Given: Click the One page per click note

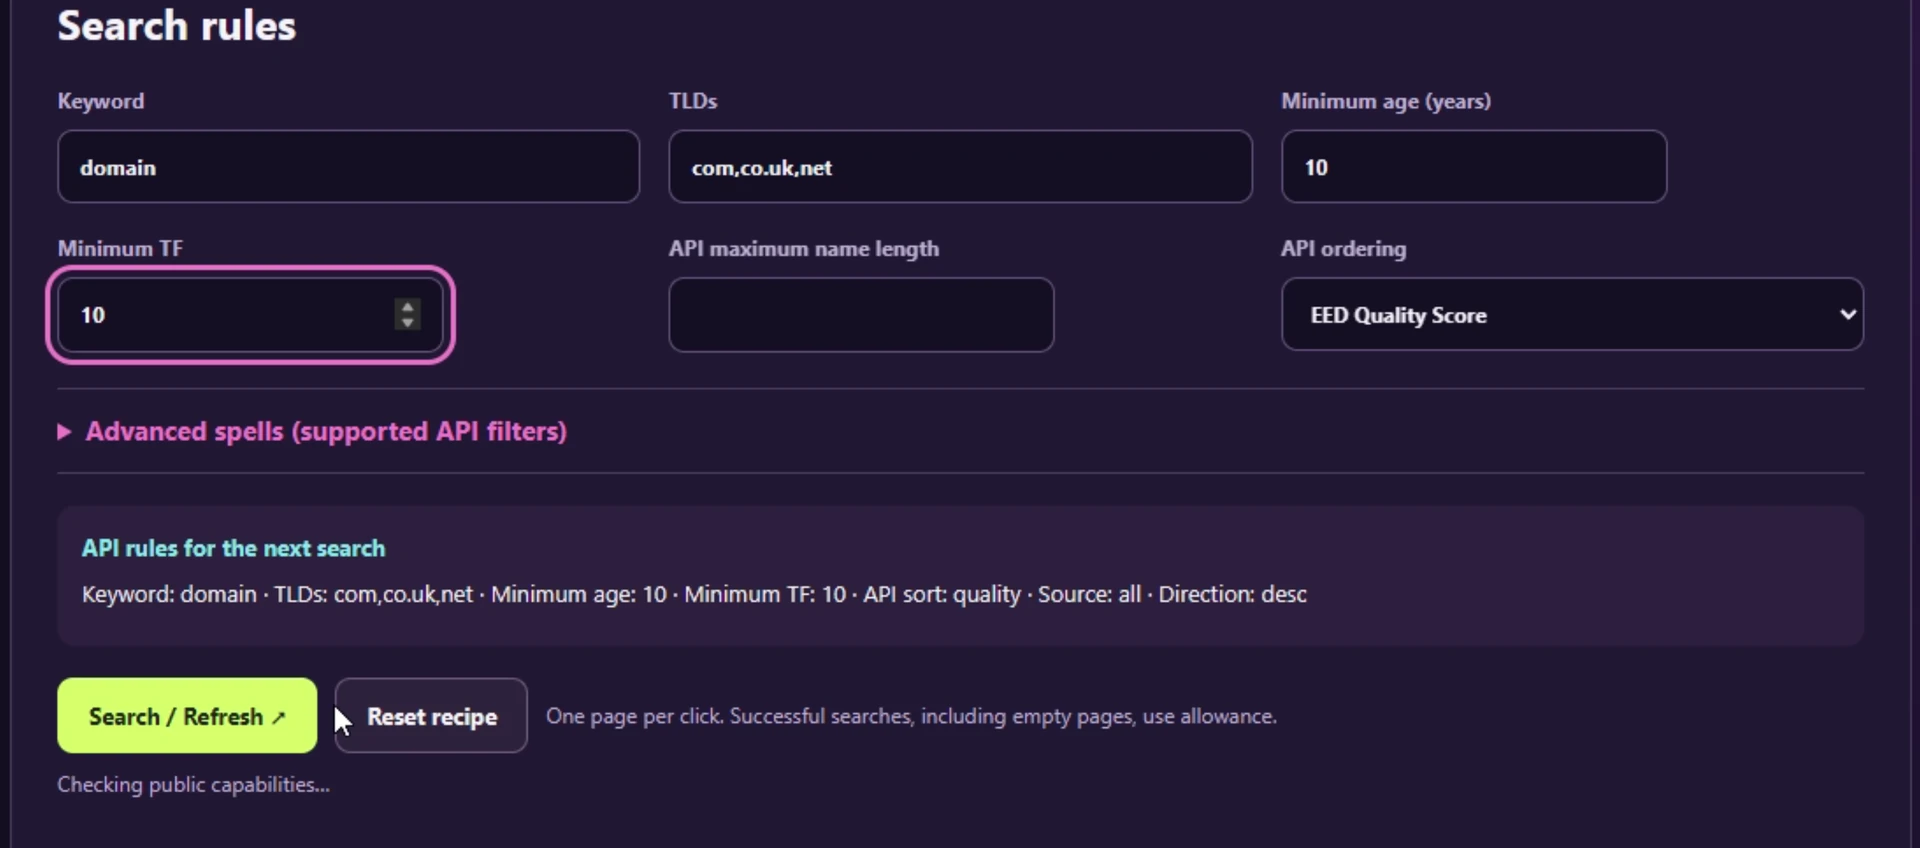Looking at the screenshot, I should pos(911,717).
